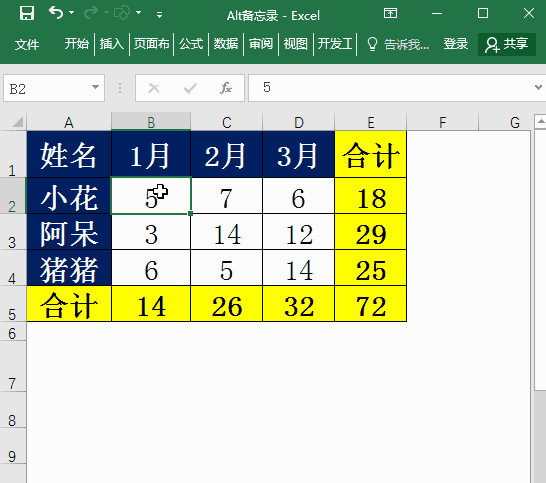546x483 pixels.
Task: Select cell D3 with value 12
Action: coord(298,232)
